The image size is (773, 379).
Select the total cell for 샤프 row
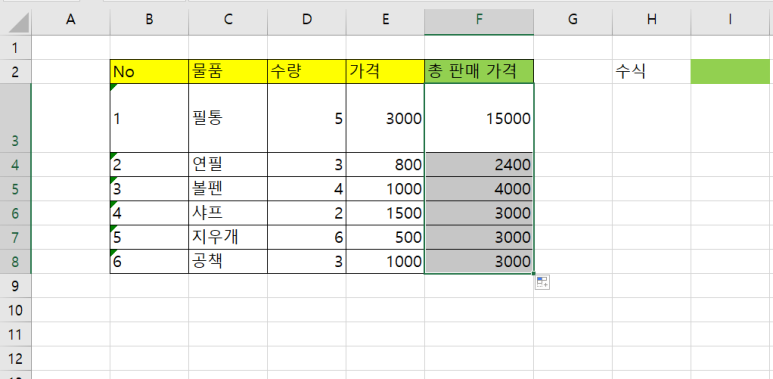pos(479,213)
